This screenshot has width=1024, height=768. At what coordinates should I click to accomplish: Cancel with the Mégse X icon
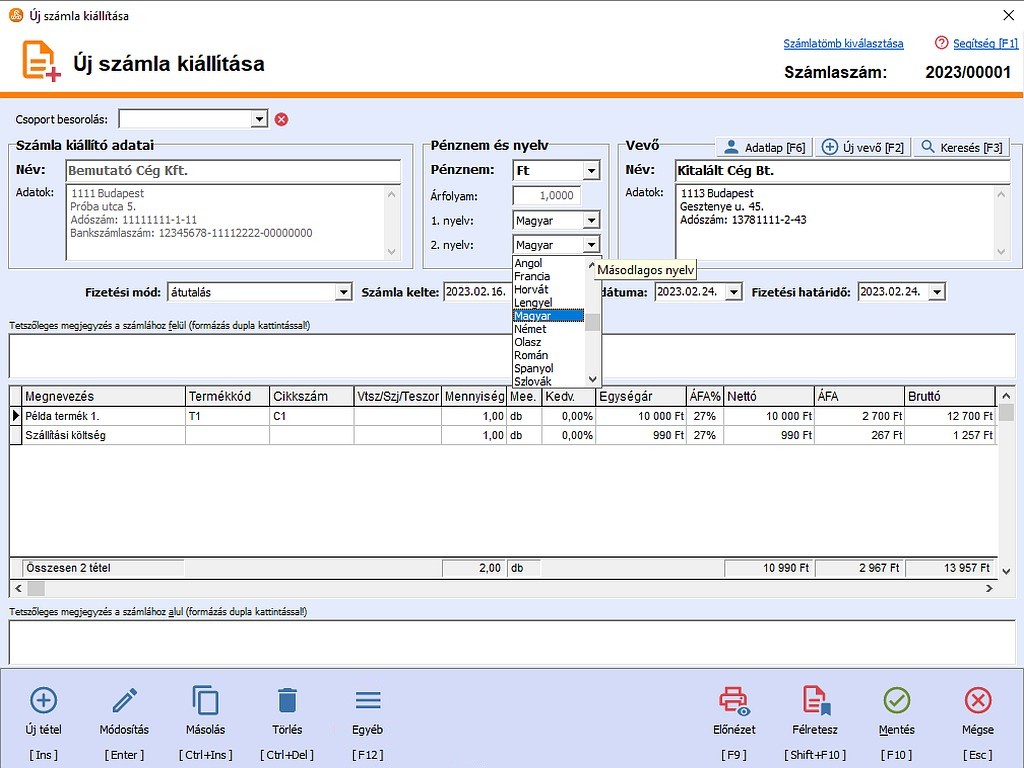point(977,700)
